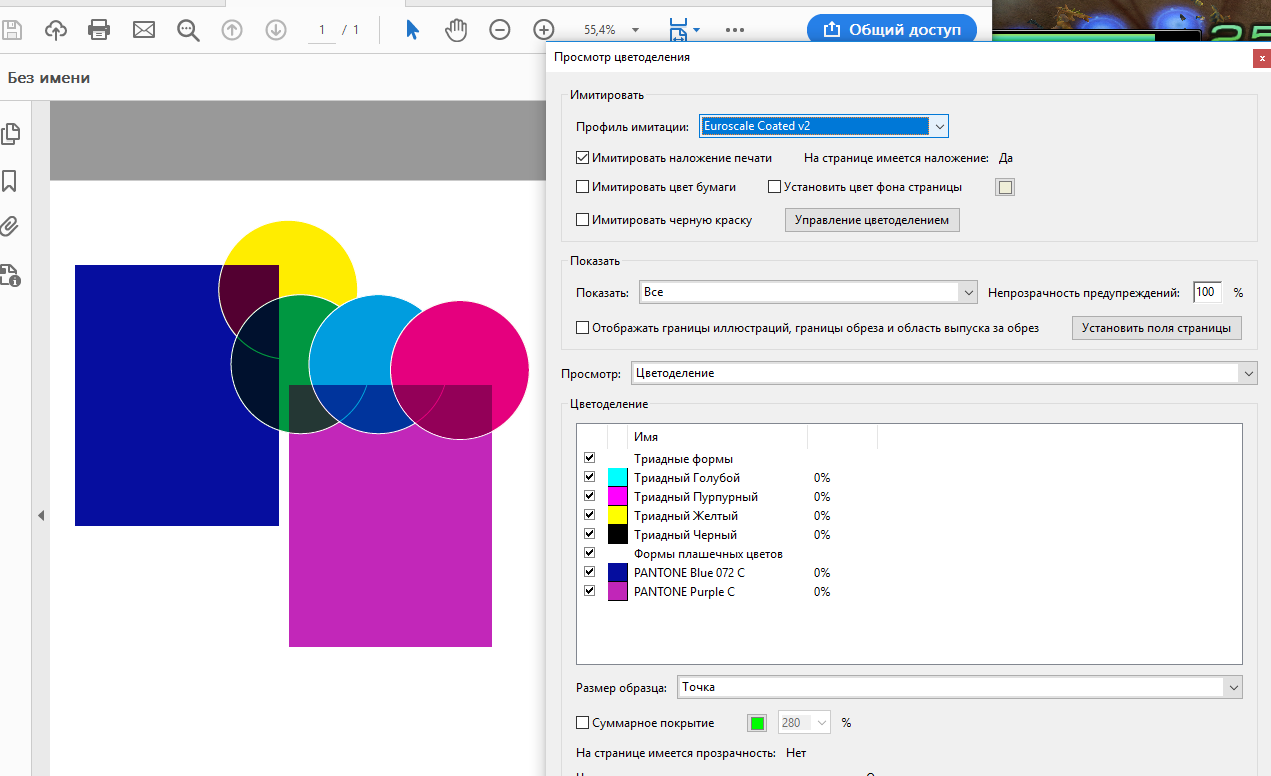Open 'Размер образца' dropdown
Viewport: 1271px width, 776px height.
click(x=959, y=687)
